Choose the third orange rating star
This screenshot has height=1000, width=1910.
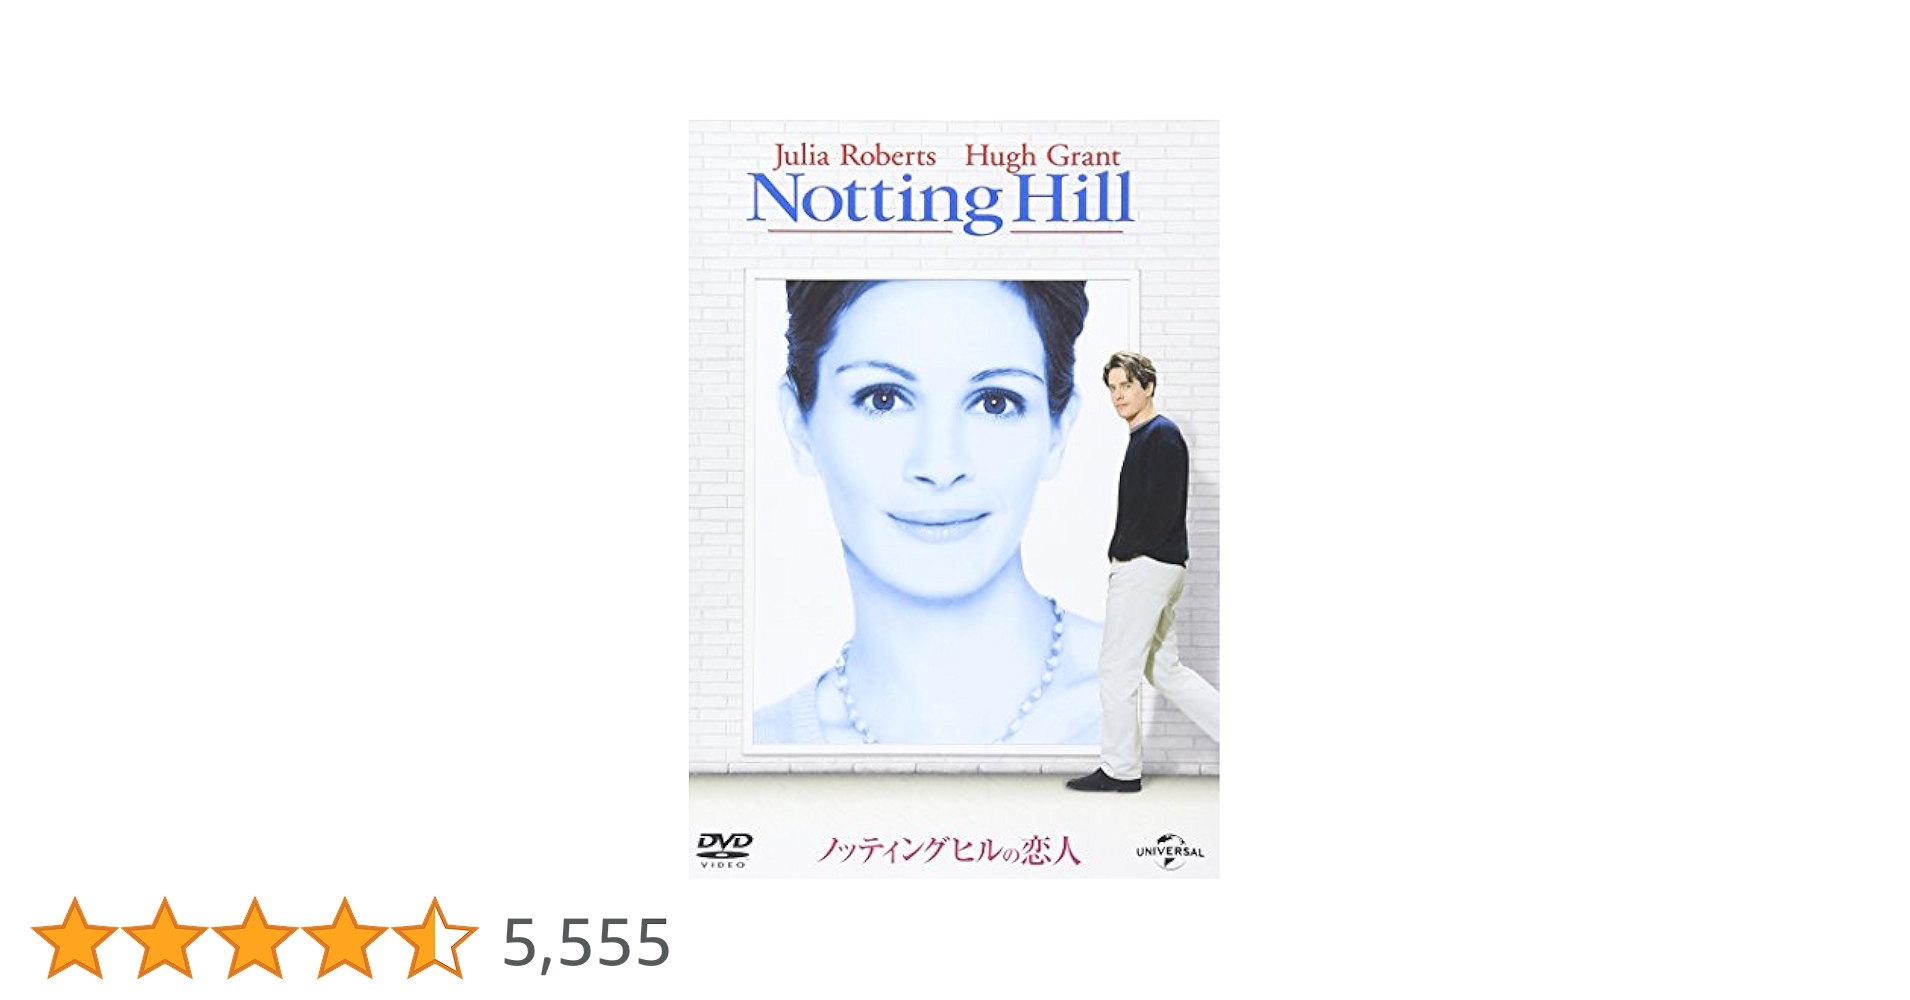click(255, 938)
